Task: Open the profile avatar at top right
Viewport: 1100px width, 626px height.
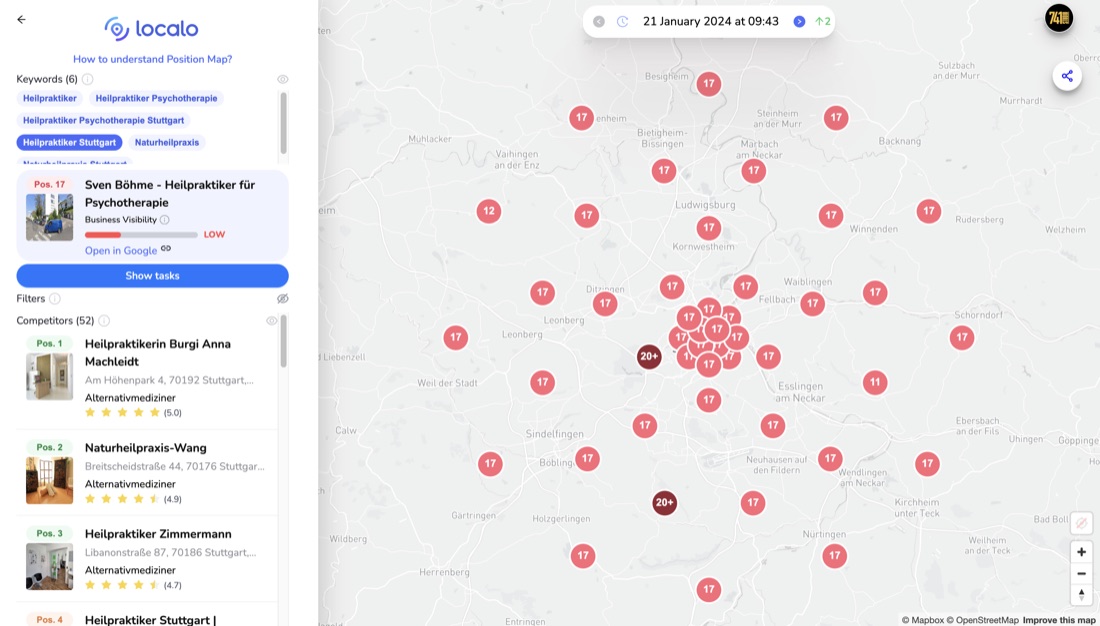Action: [1059, 18]
